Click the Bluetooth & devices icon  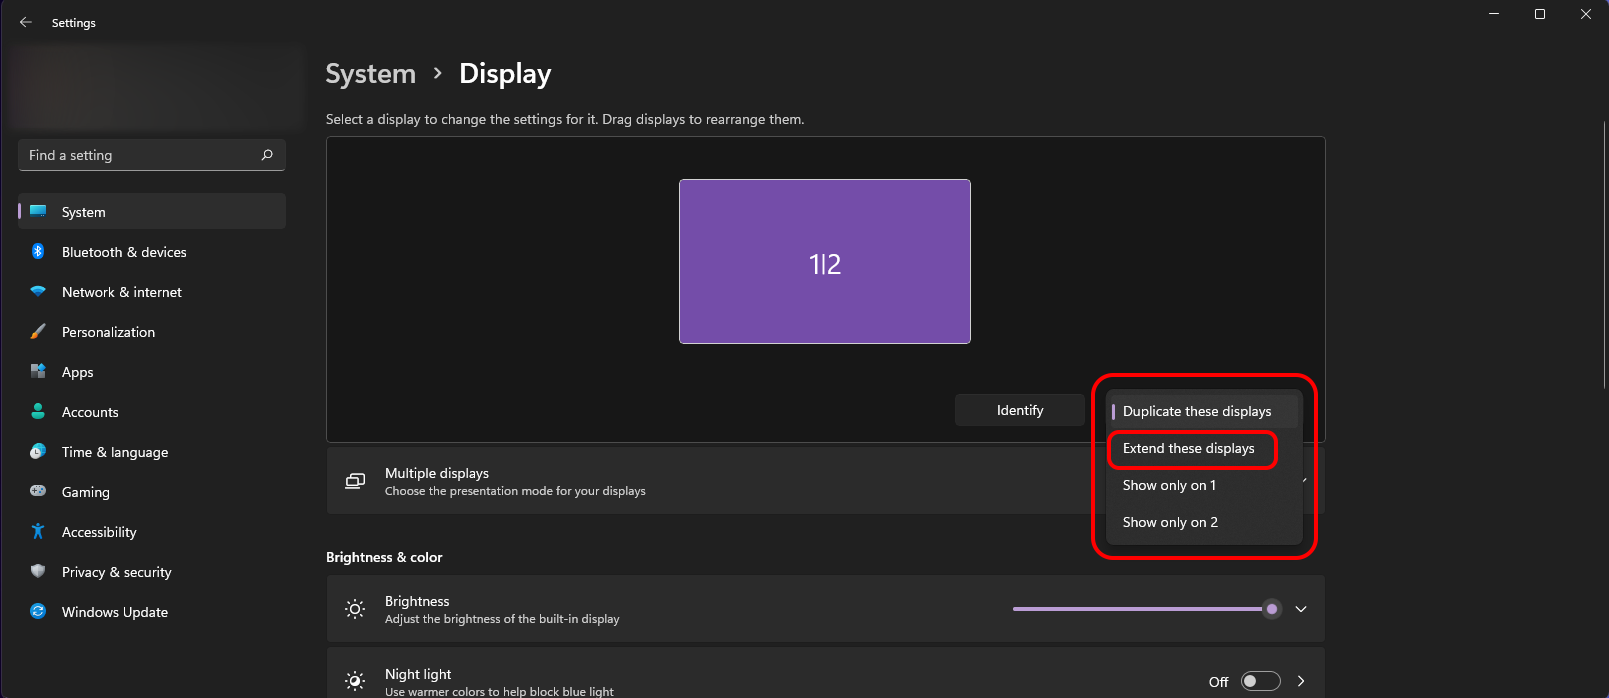tap(38, 252)
